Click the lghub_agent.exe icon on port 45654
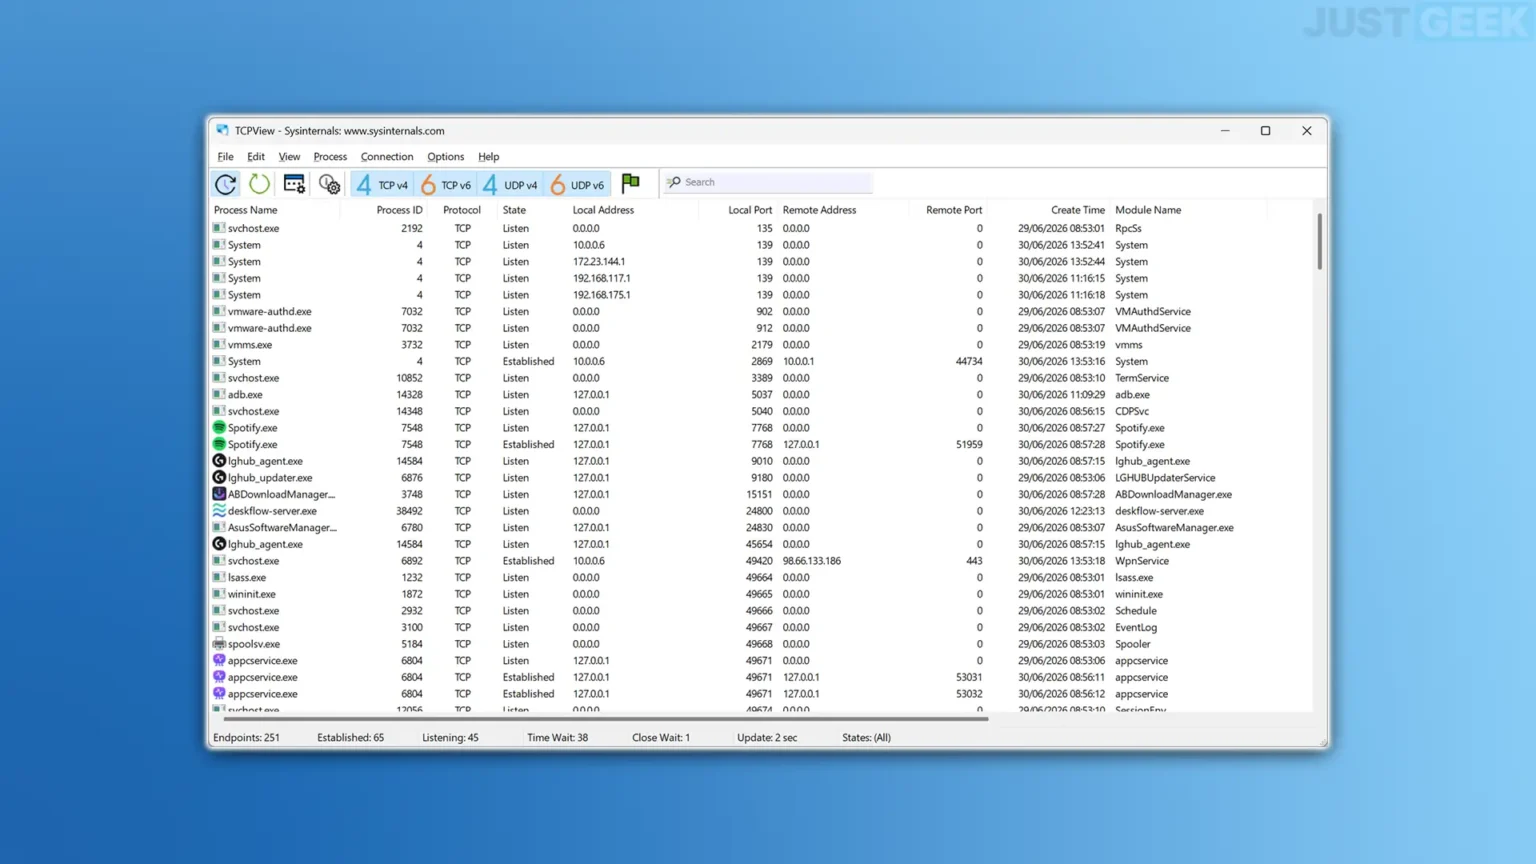 coord(219,544)
